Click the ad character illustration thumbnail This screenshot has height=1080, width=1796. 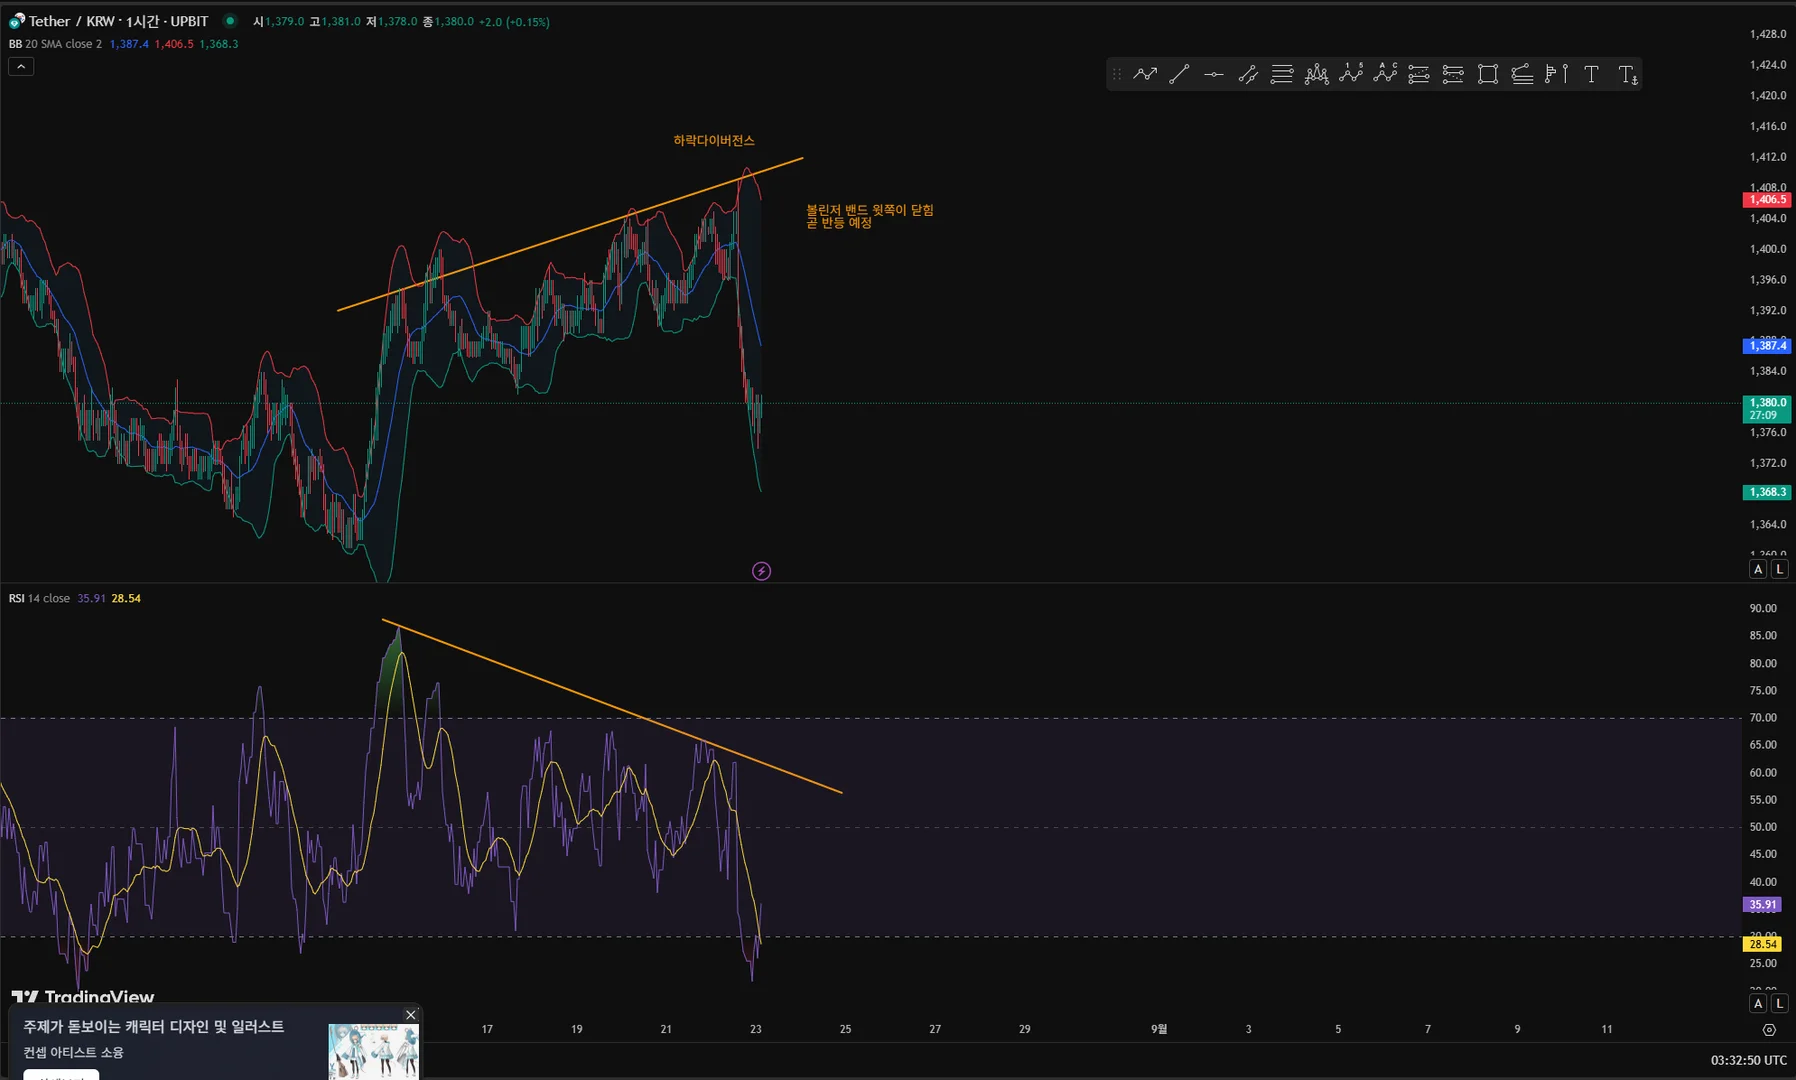pyautogui.click(x=373, y=1051)
